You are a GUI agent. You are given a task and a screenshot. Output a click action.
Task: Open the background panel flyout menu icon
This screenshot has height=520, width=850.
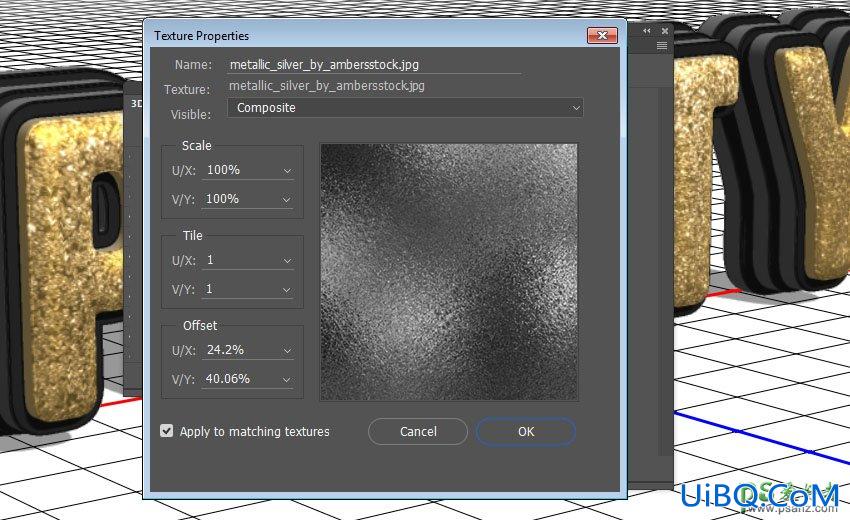(x=662, y=46)
